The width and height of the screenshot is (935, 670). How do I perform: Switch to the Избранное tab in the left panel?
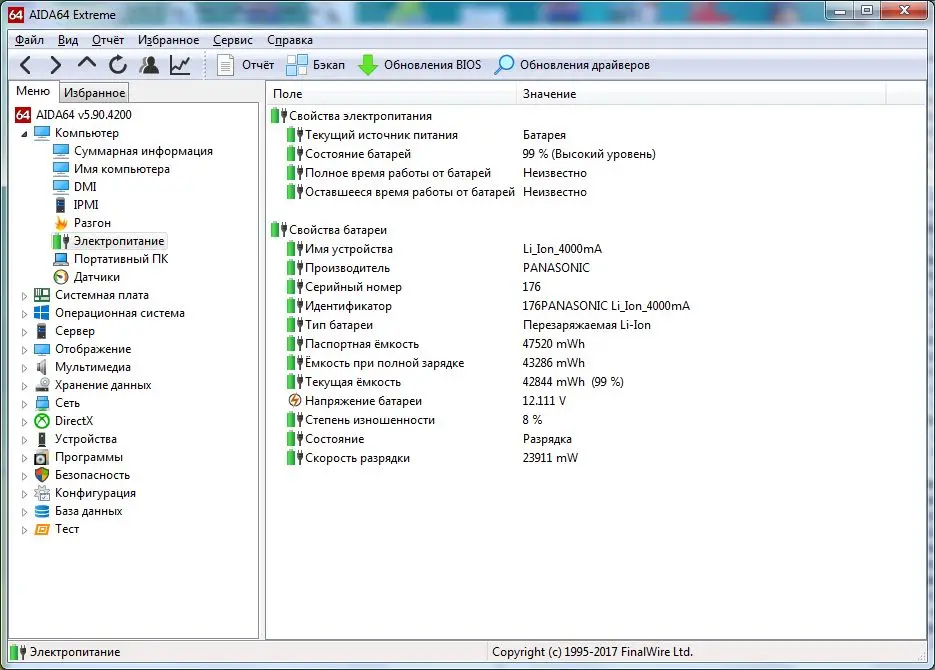click(94, 93)
